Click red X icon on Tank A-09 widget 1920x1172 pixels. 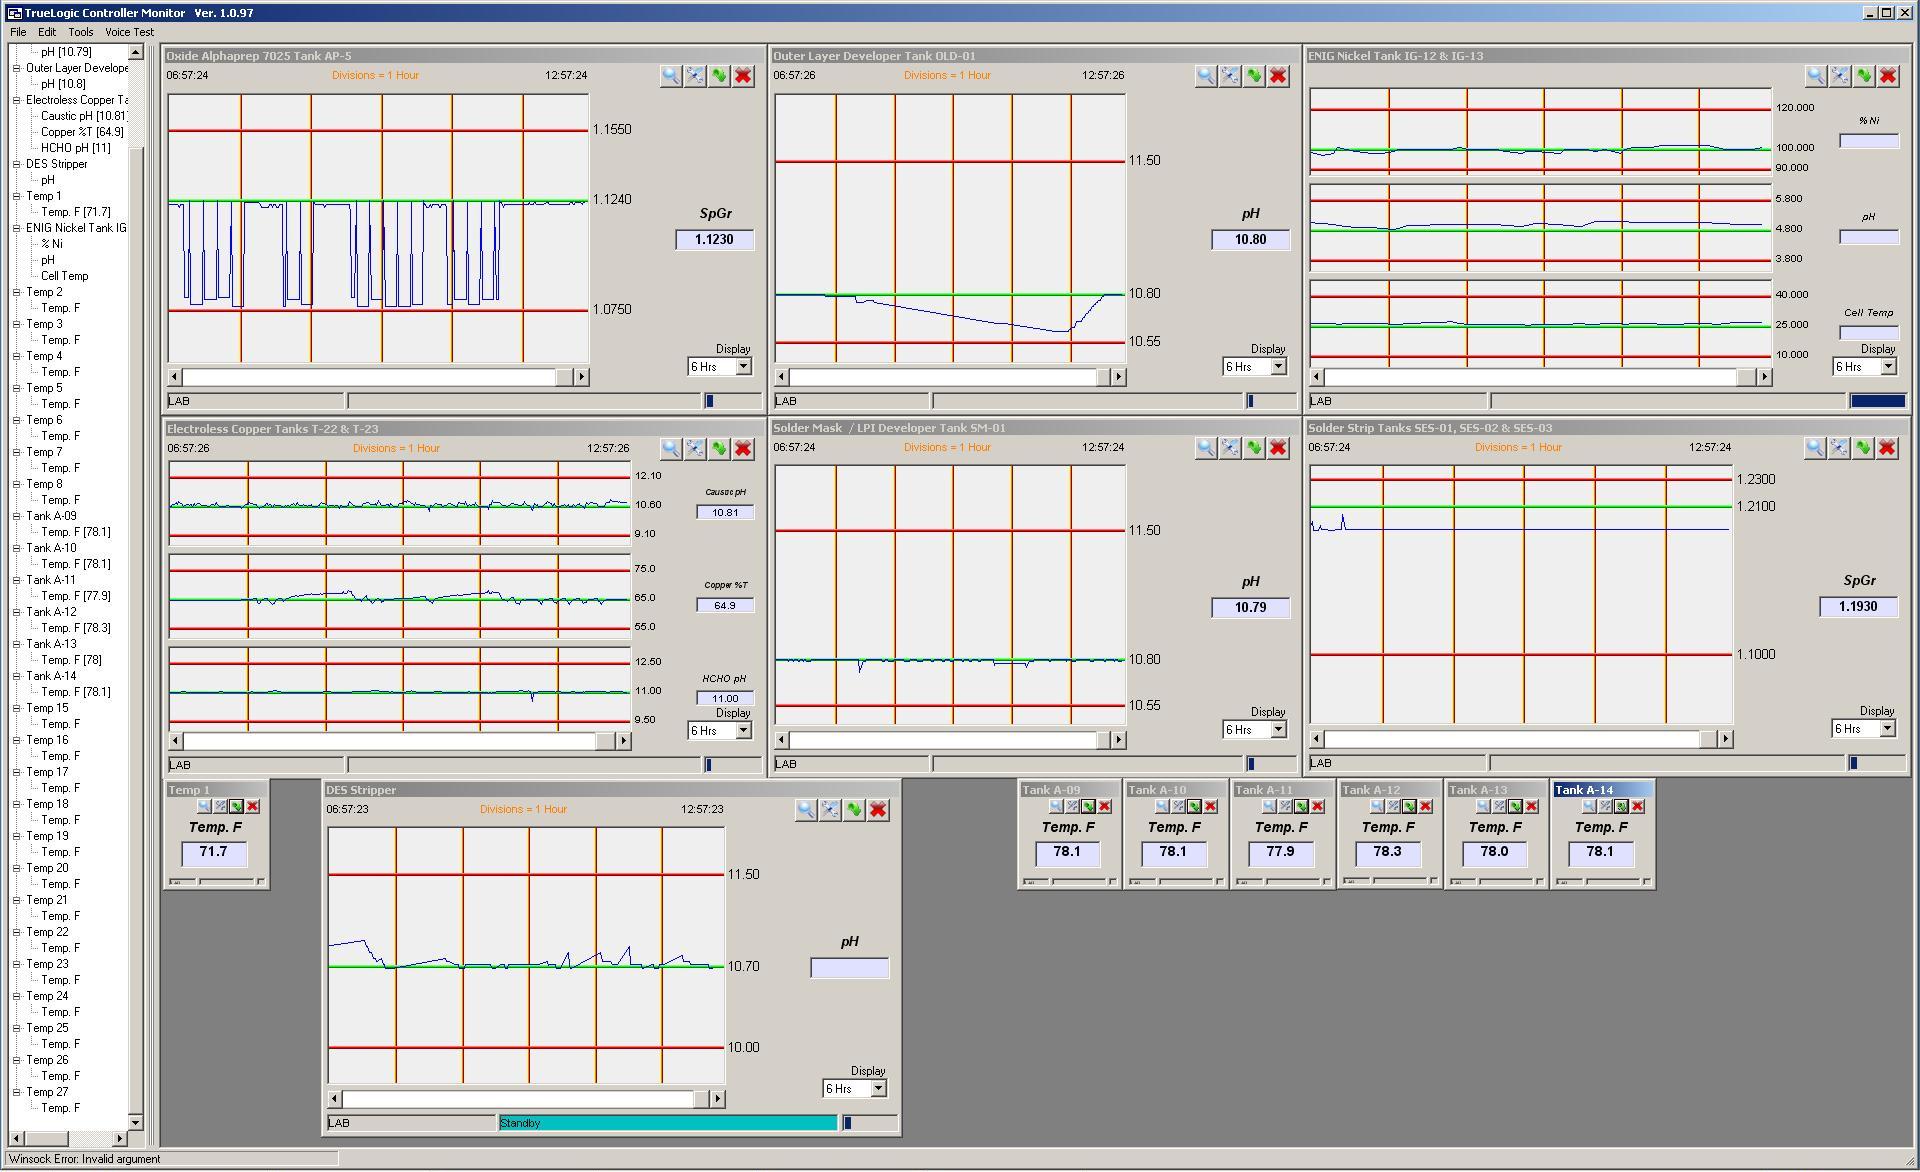click(x=1105, y=806)
